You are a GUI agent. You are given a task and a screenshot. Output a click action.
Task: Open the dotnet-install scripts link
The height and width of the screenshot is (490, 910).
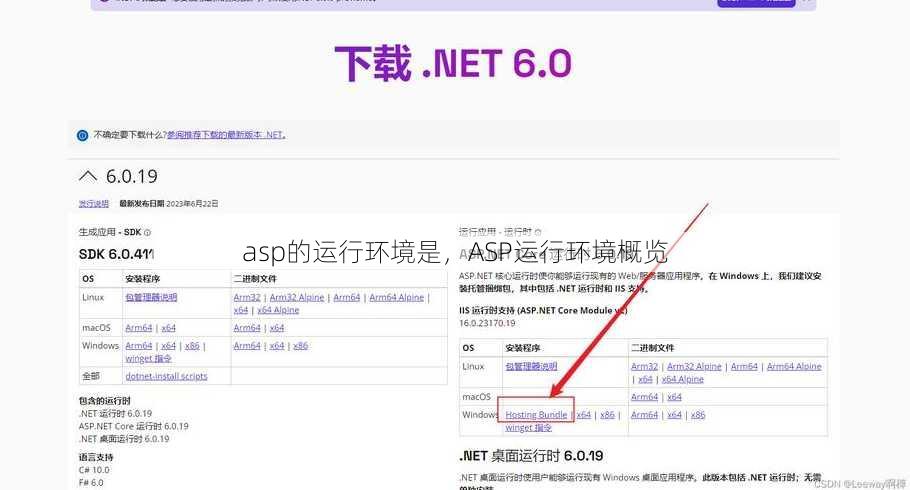pos(167,376)
